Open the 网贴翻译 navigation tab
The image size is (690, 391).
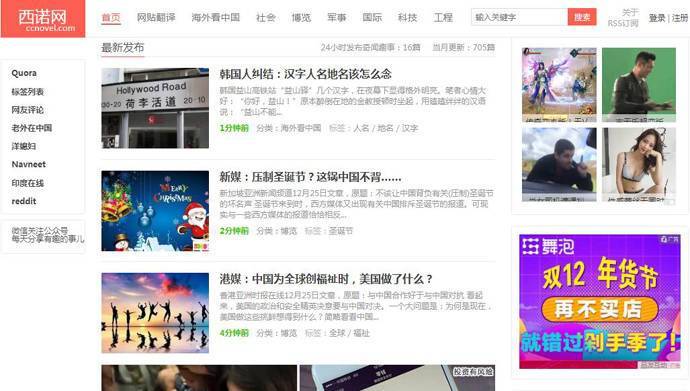pyautogui.click(x=156, y=18)
